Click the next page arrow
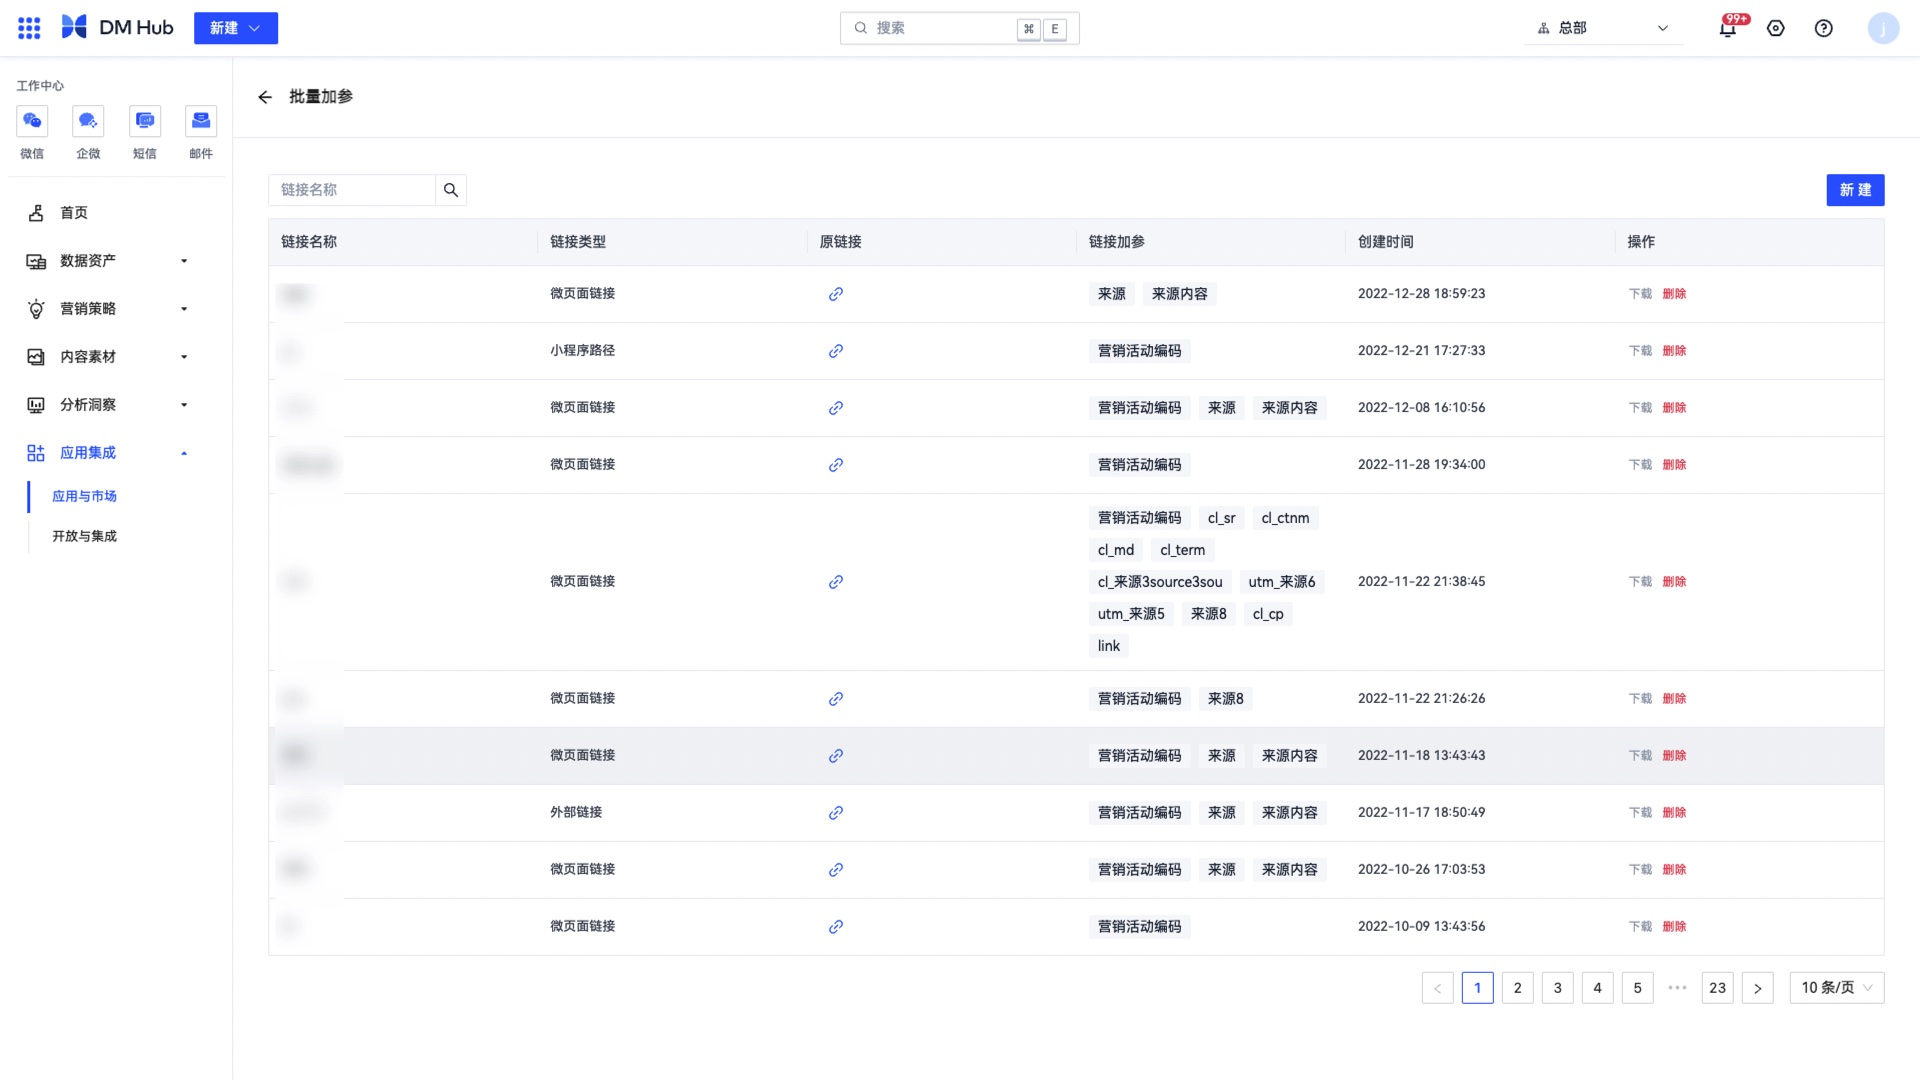Image resolution: width=1920 pixels, height=1080 pixels. pos(1757,988)
